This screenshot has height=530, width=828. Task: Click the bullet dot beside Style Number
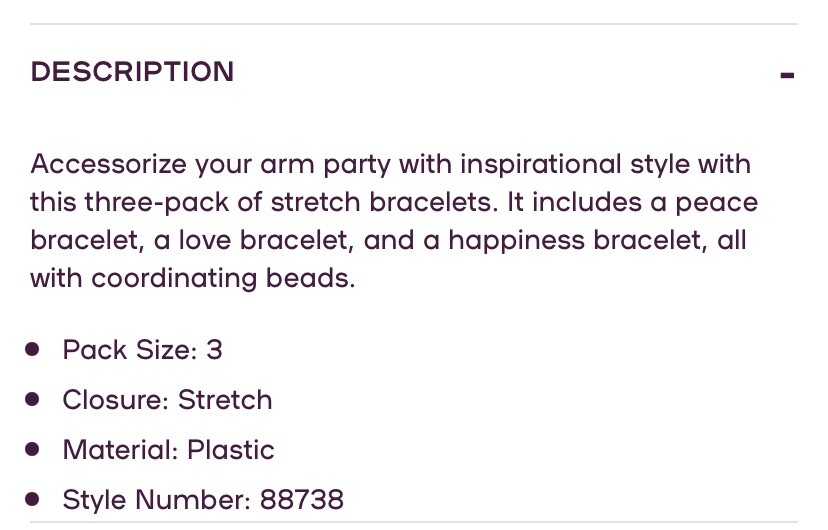[33, 499]
